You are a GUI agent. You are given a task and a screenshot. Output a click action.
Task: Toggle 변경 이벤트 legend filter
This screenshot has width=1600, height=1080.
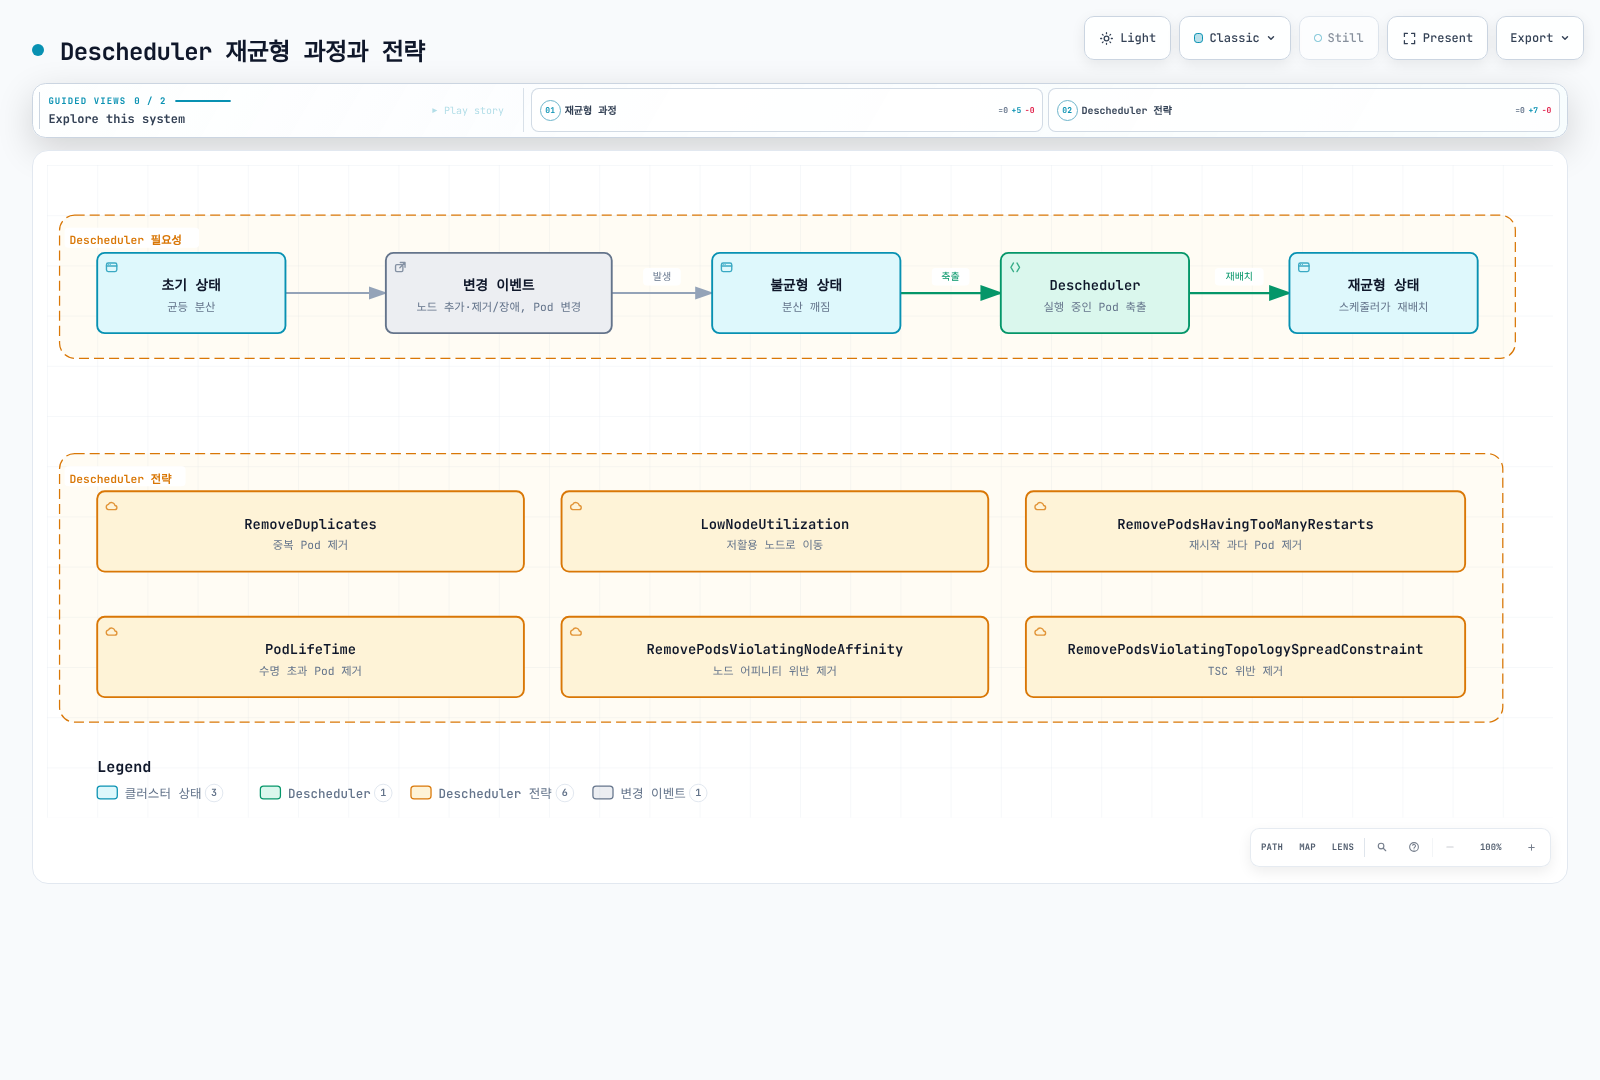(650, 793)
